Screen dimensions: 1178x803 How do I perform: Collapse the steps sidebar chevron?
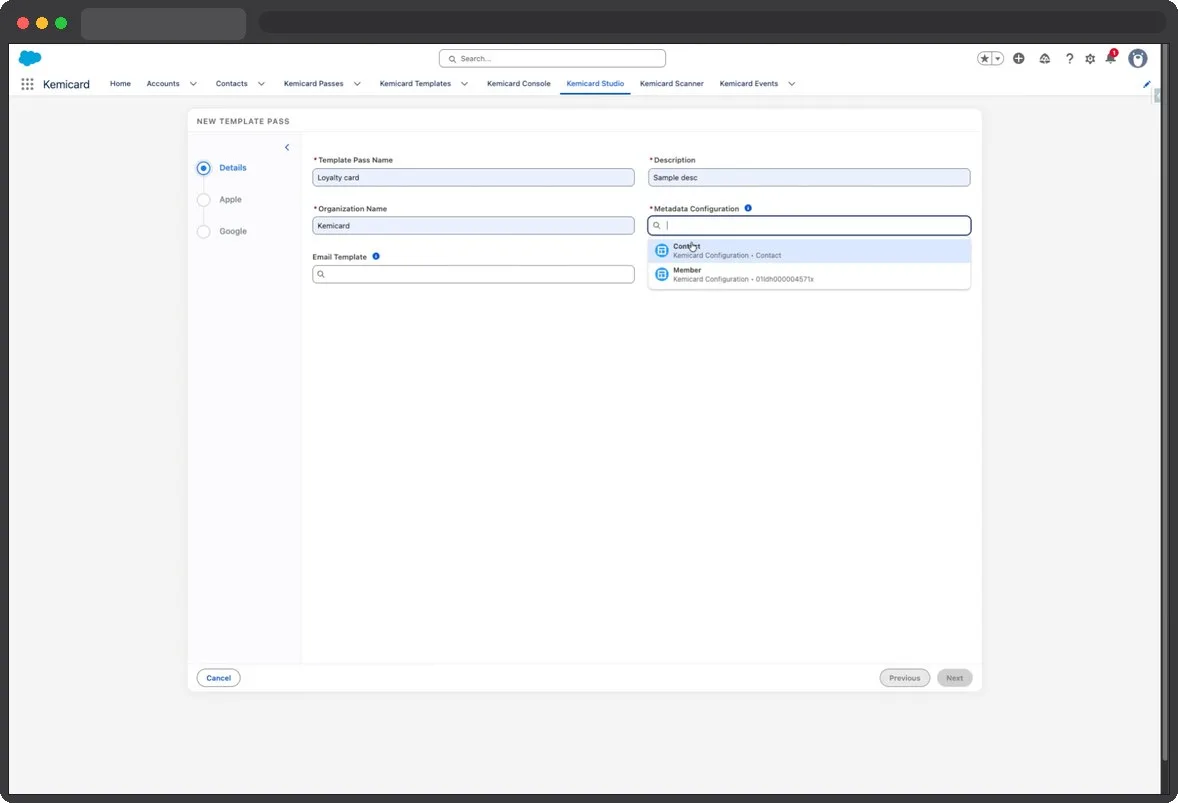[287, 147]
